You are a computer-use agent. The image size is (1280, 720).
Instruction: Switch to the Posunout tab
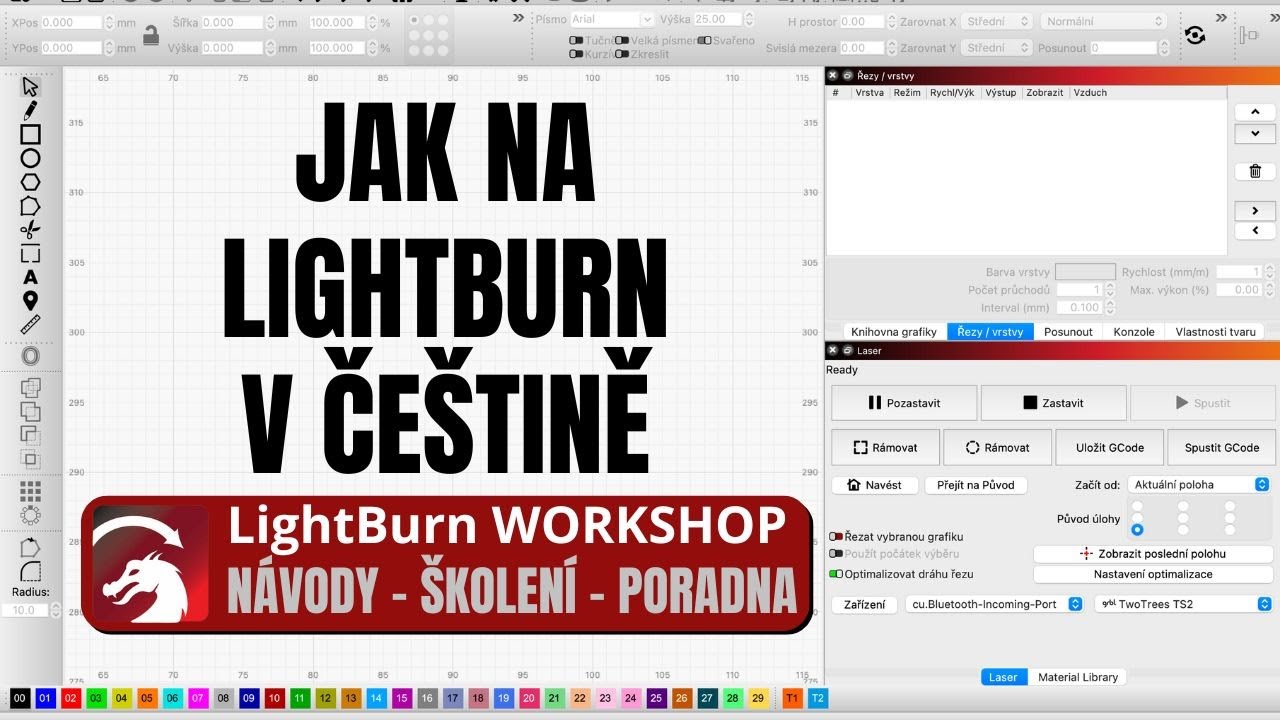click(1068, 332)
